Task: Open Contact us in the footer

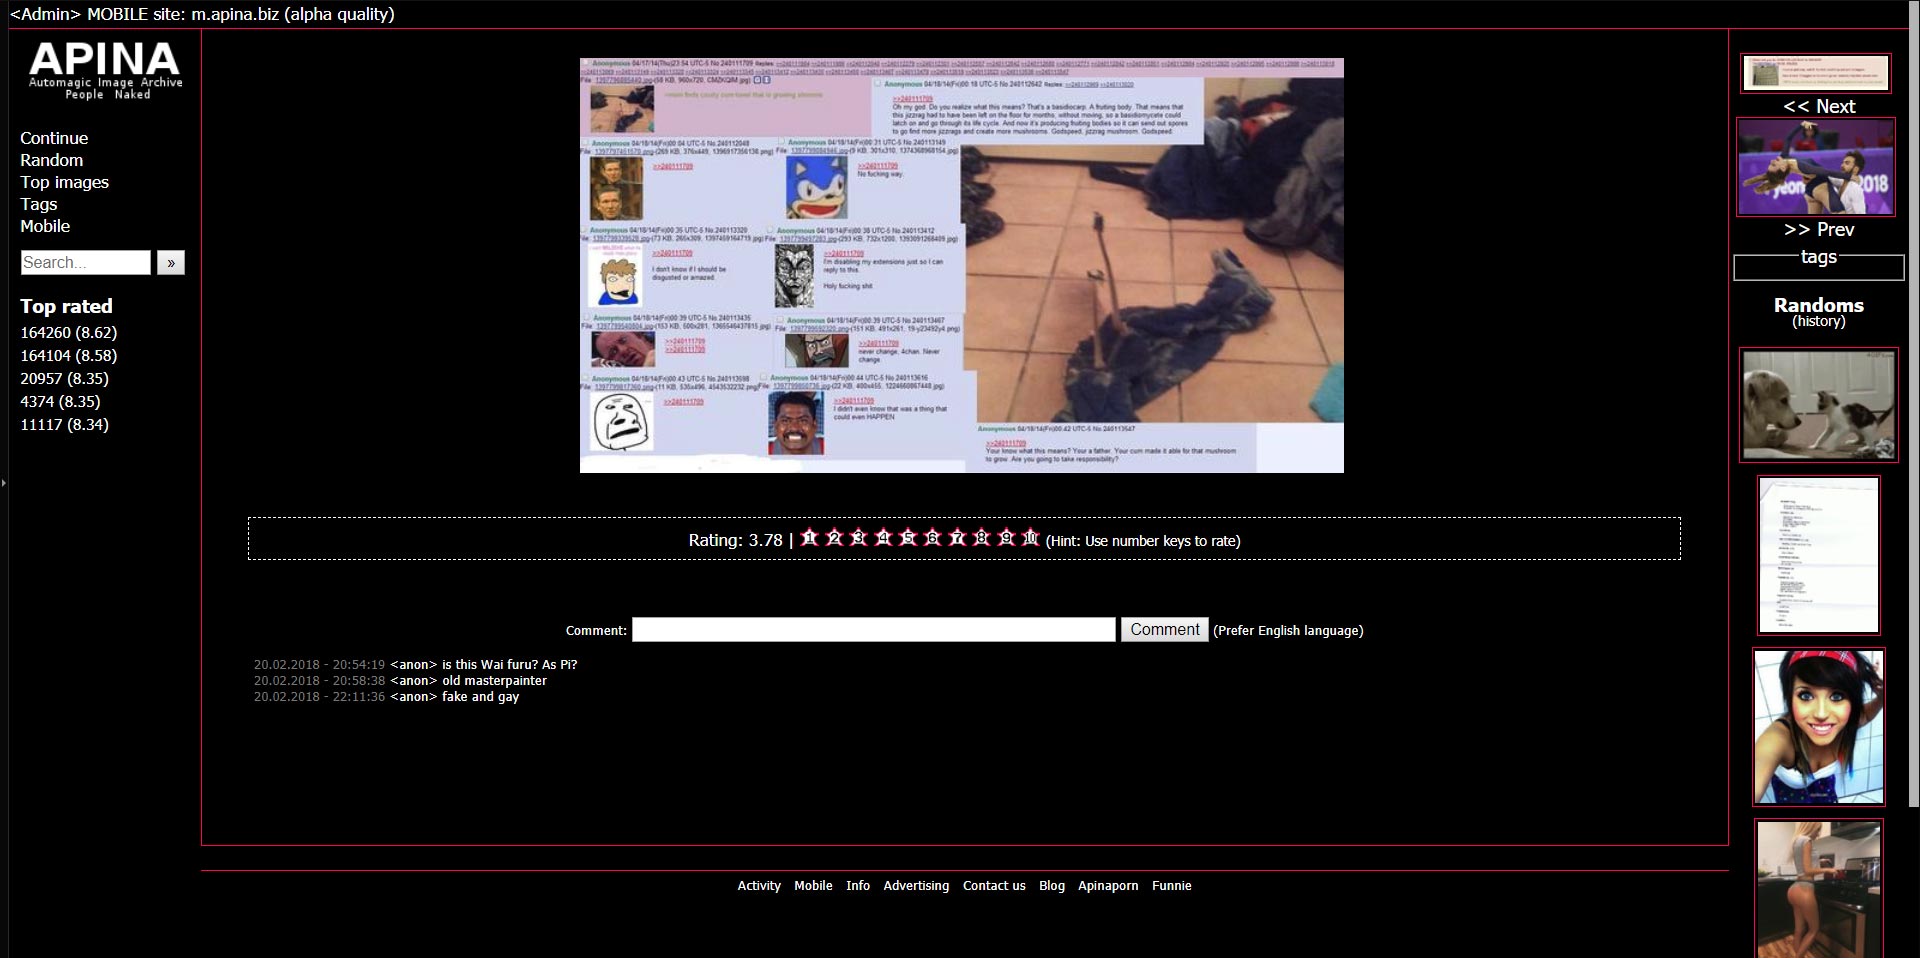Action: click(994, 886)
